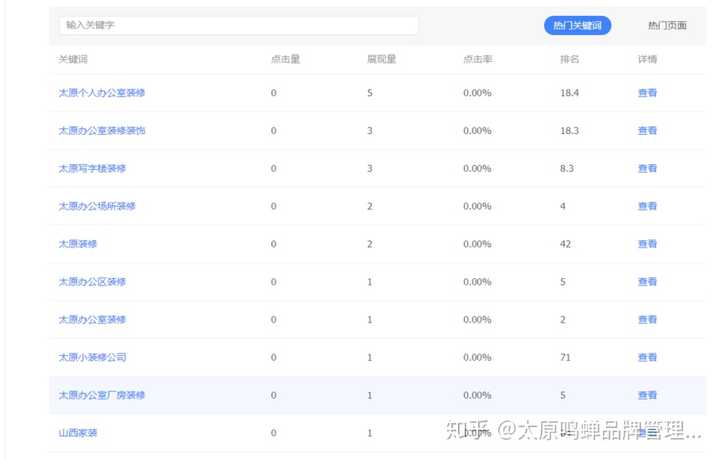Click the 关键词 column header

(73, 59)
